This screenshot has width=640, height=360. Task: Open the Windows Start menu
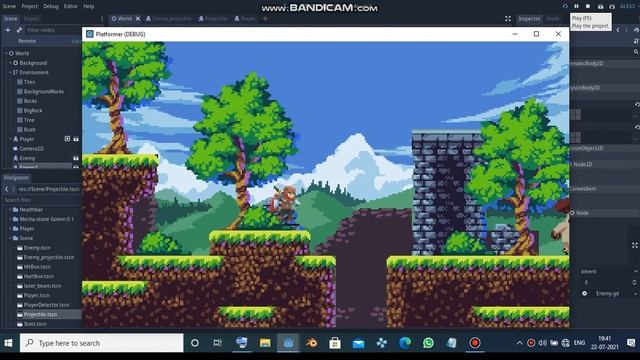point(8,343)
